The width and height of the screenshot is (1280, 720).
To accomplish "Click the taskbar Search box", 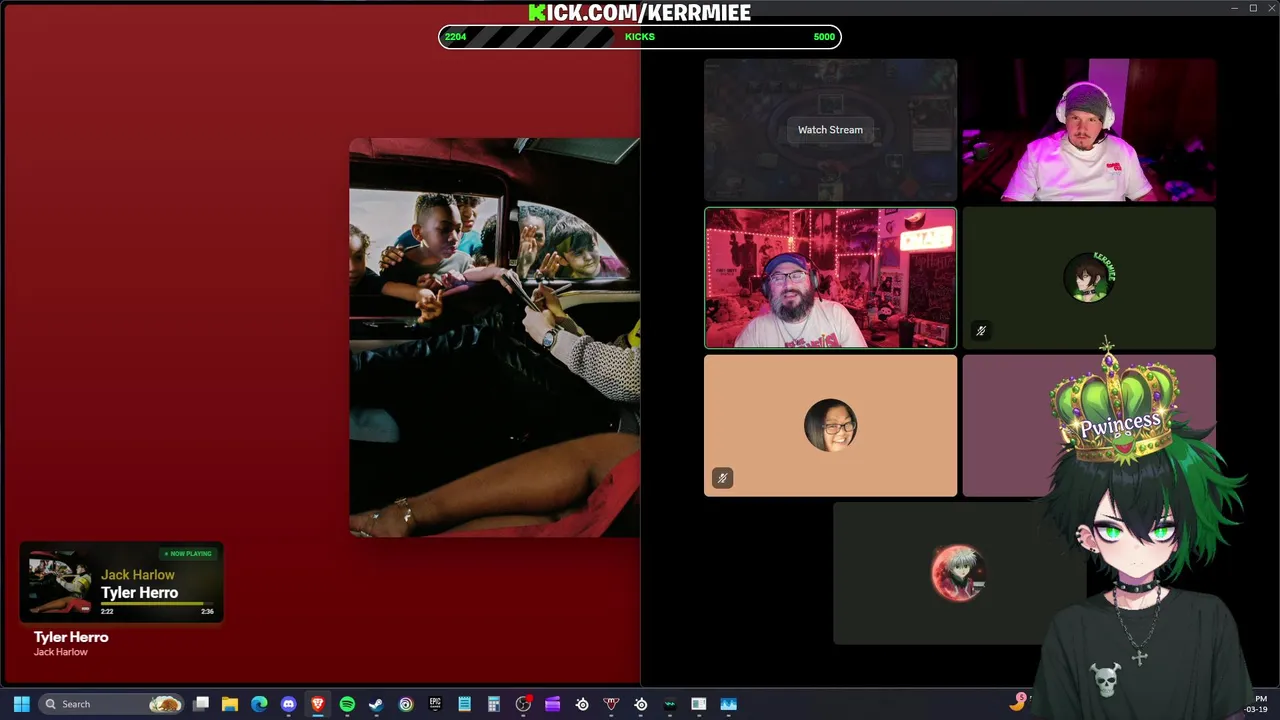I will coord(111,704).
